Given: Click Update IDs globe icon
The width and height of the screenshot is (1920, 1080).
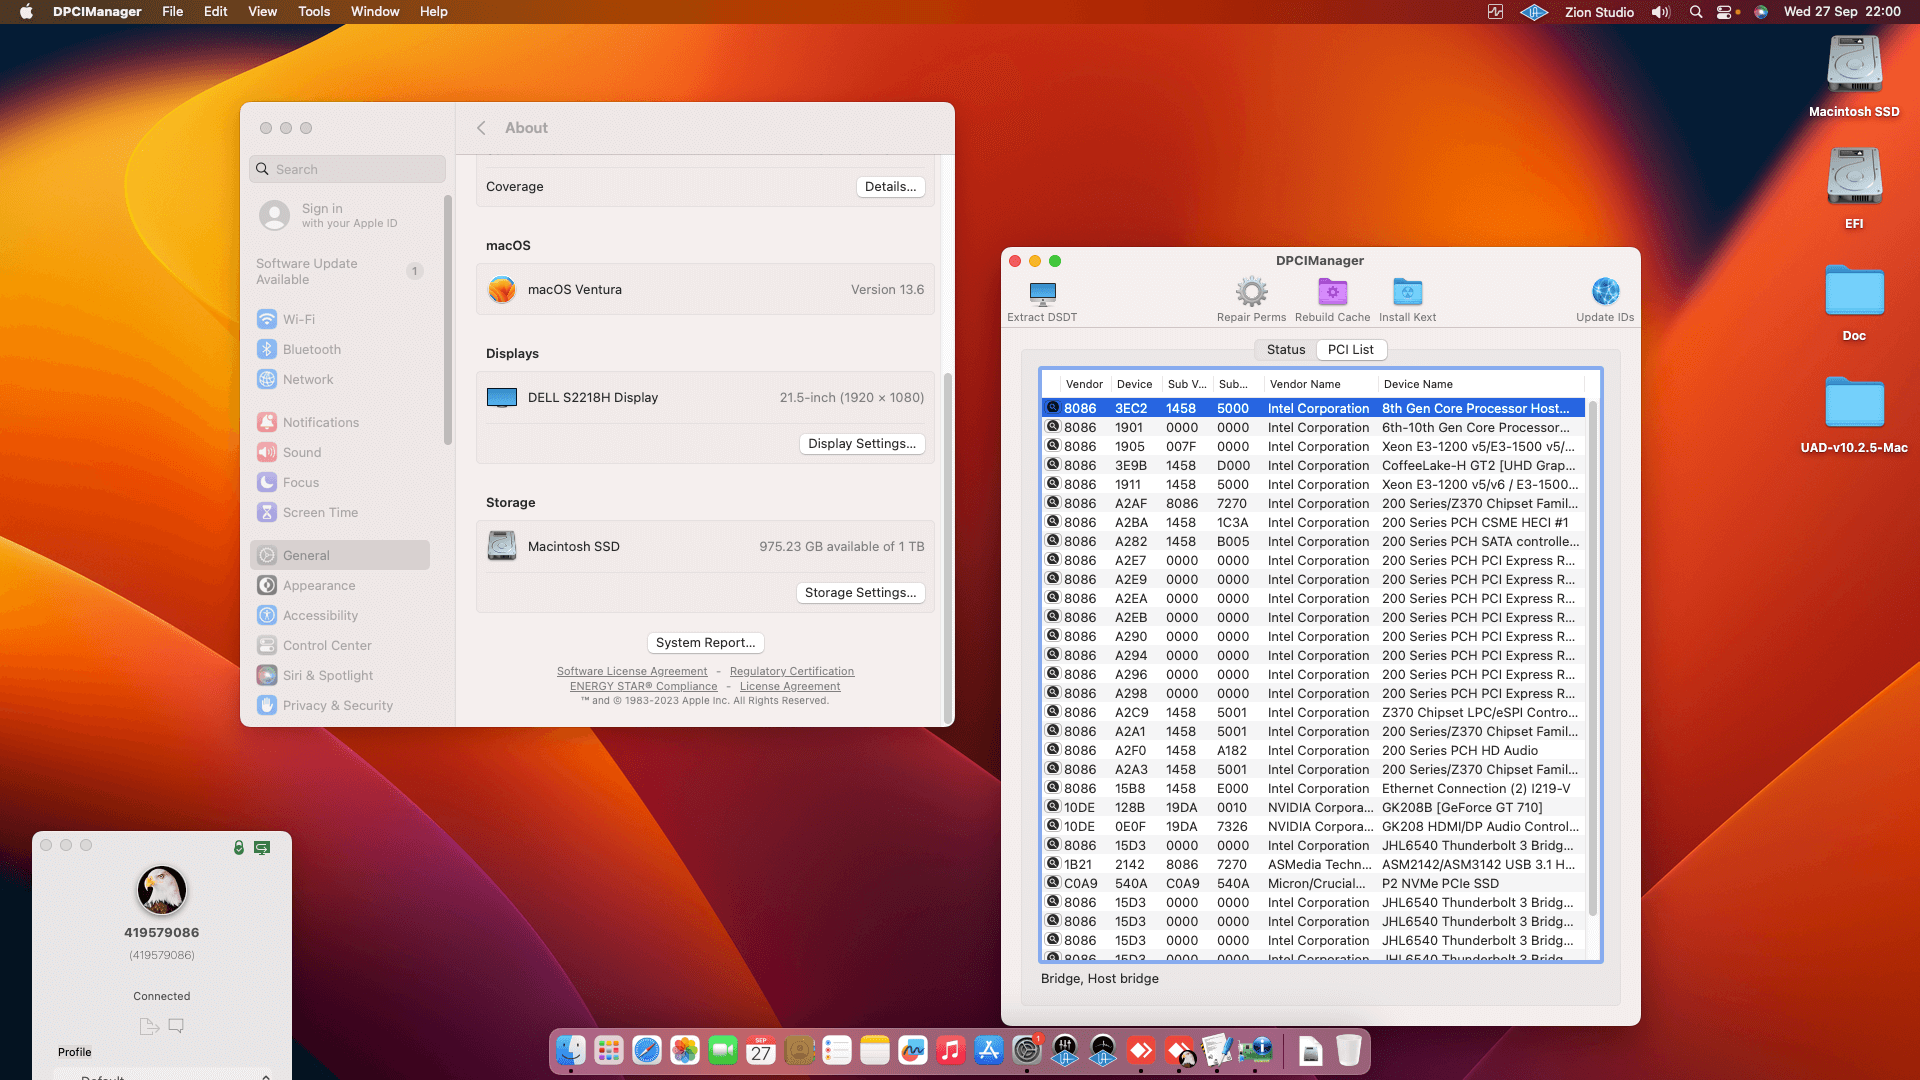Looking at the screenshot, I should pyautogui.click(x=1605, y=292).
